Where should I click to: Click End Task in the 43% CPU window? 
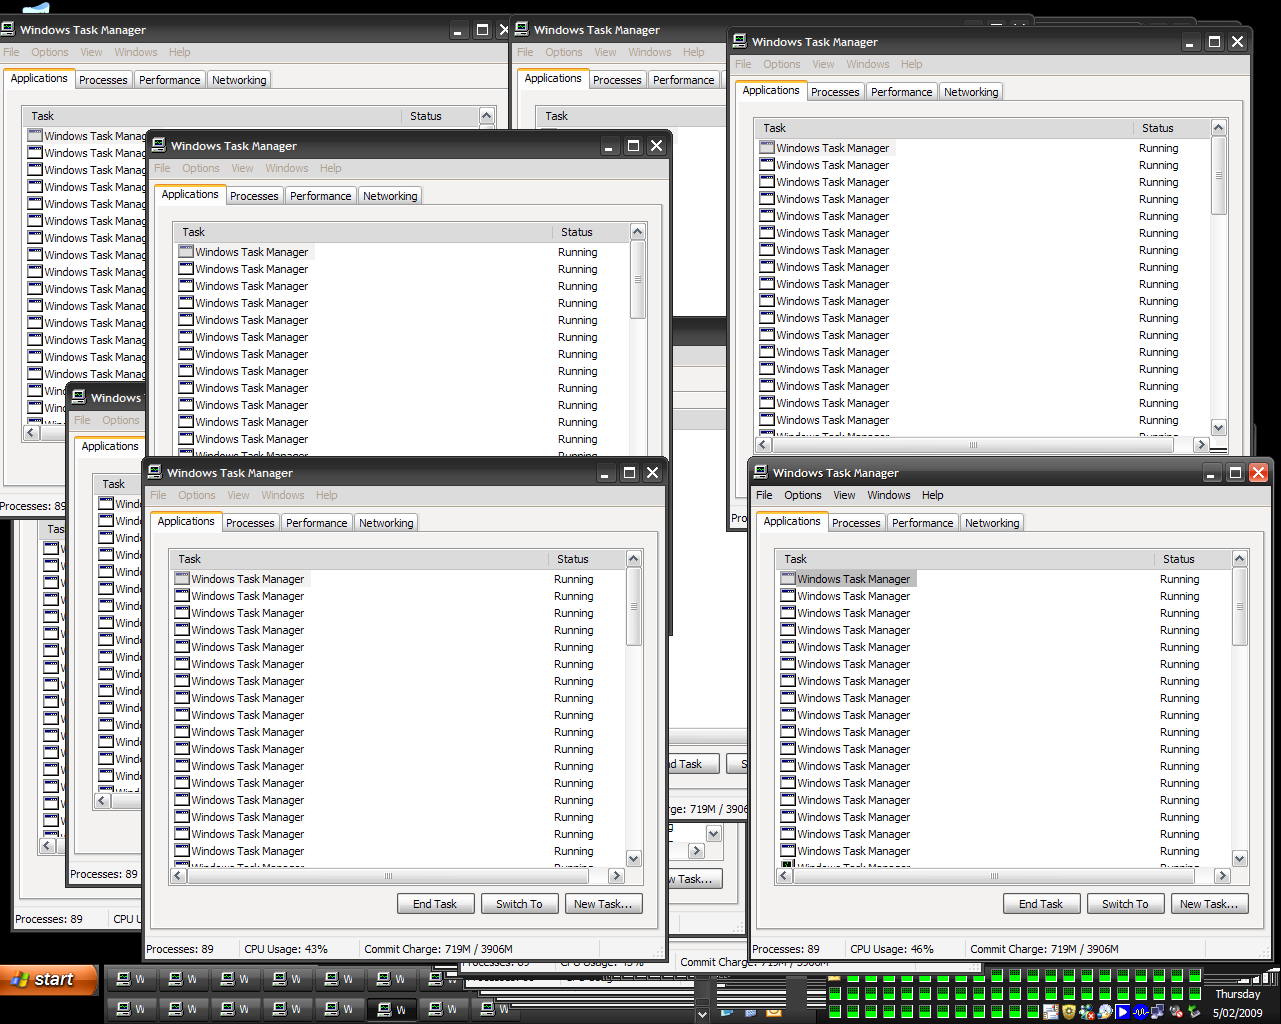[x=434, y=904]
